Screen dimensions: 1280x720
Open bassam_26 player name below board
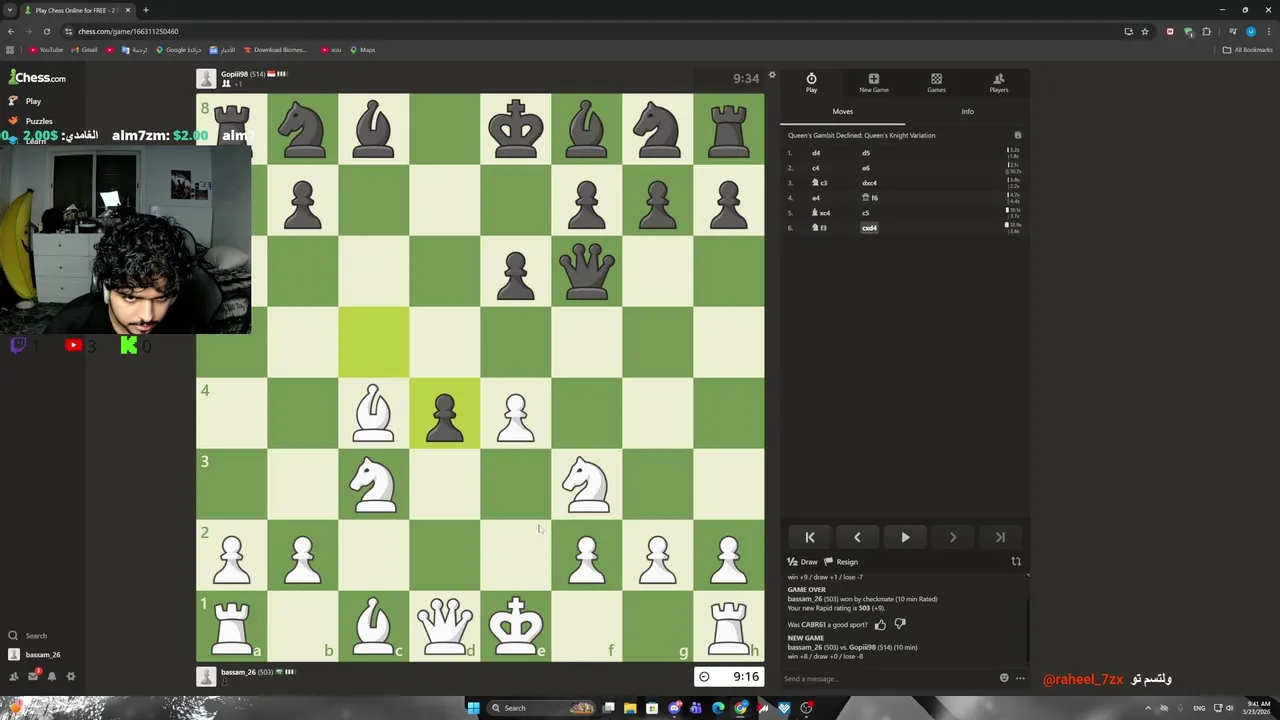(237, 672)
